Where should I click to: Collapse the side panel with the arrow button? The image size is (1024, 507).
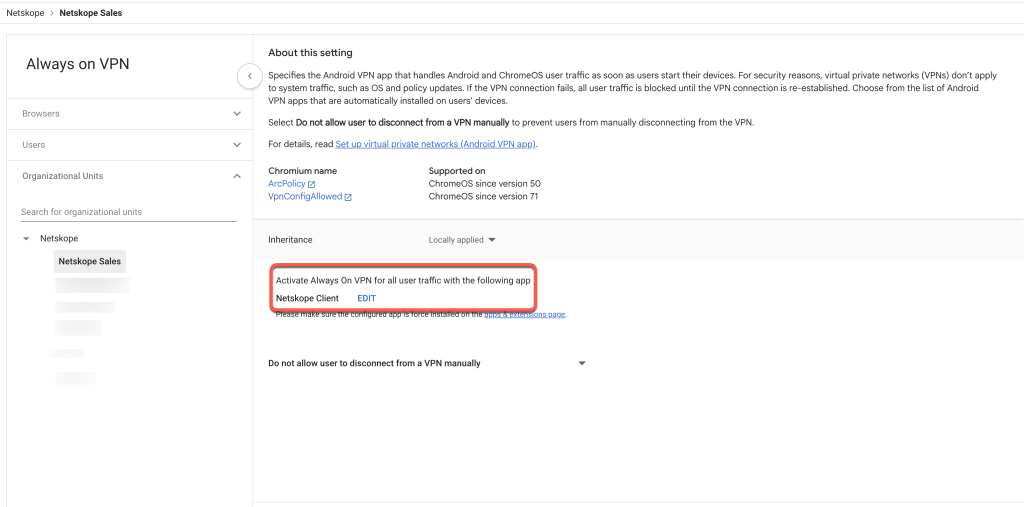pos(249,76)
